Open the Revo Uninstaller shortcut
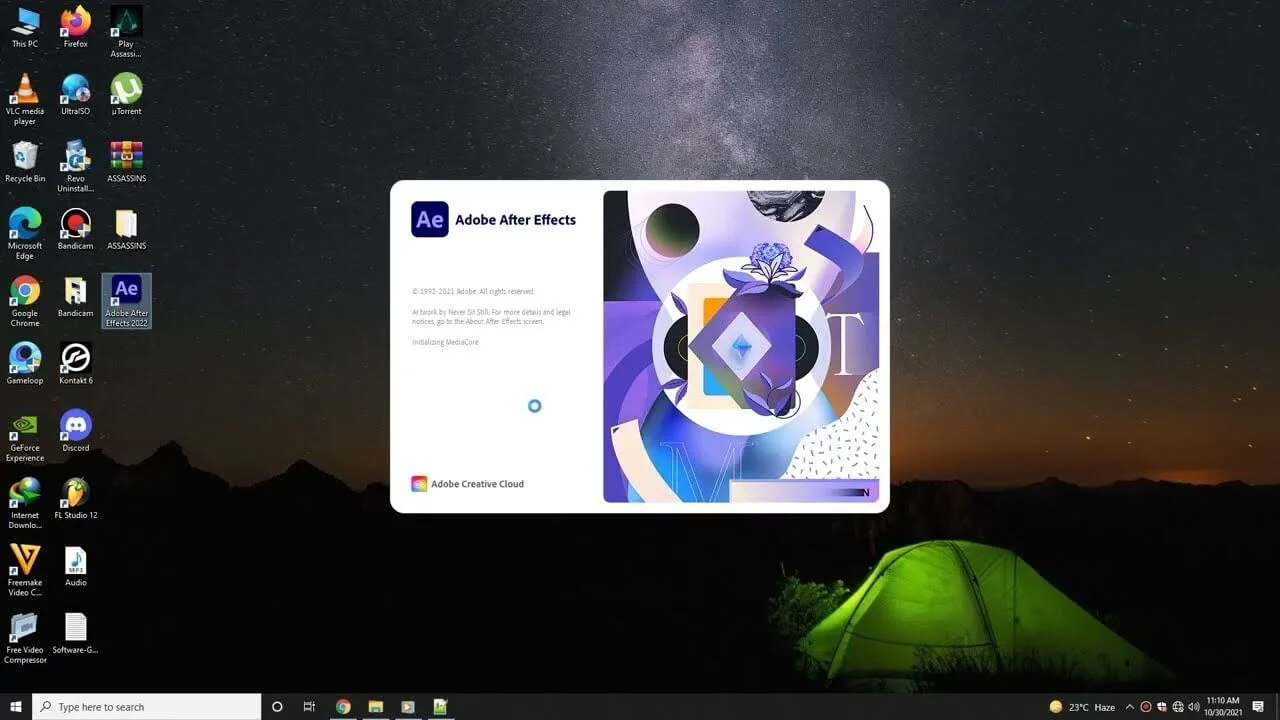1280x720 pixels. pyautogui.click(x=75, y=166)
